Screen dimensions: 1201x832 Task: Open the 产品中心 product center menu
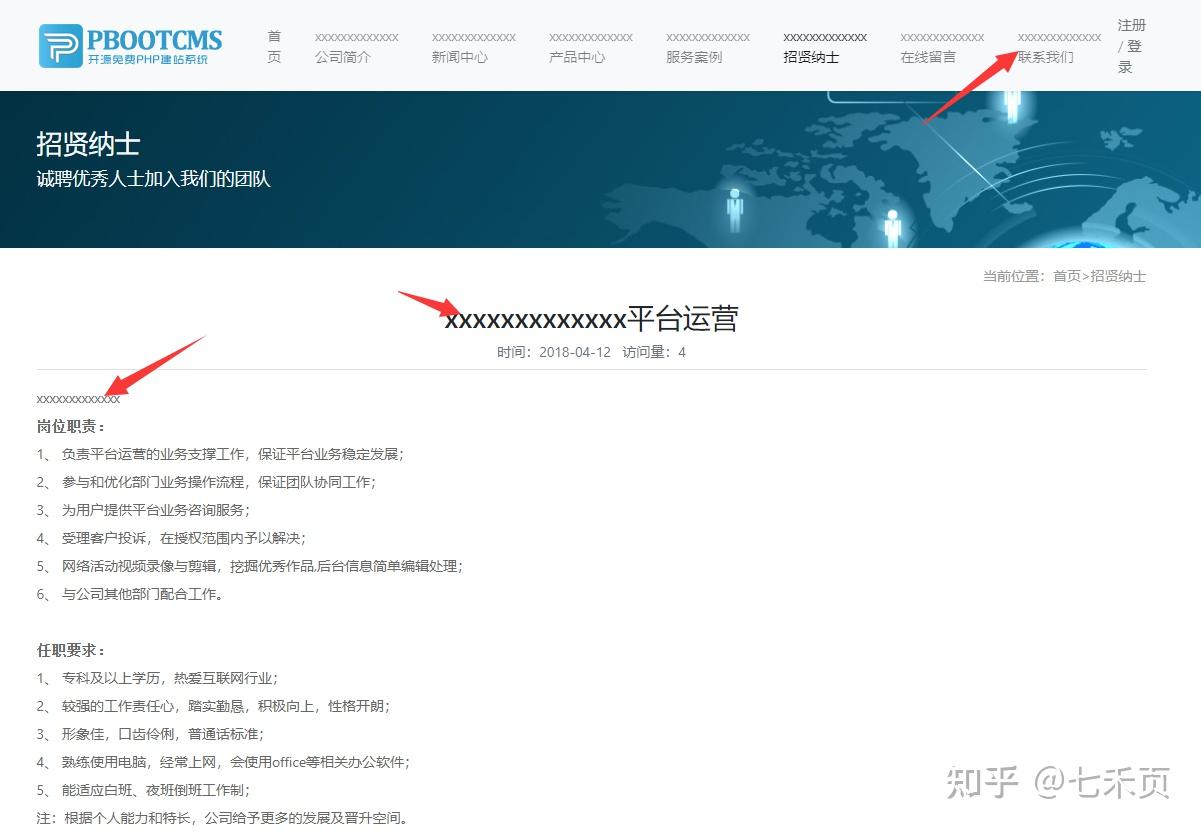click(x=588, y=45)
